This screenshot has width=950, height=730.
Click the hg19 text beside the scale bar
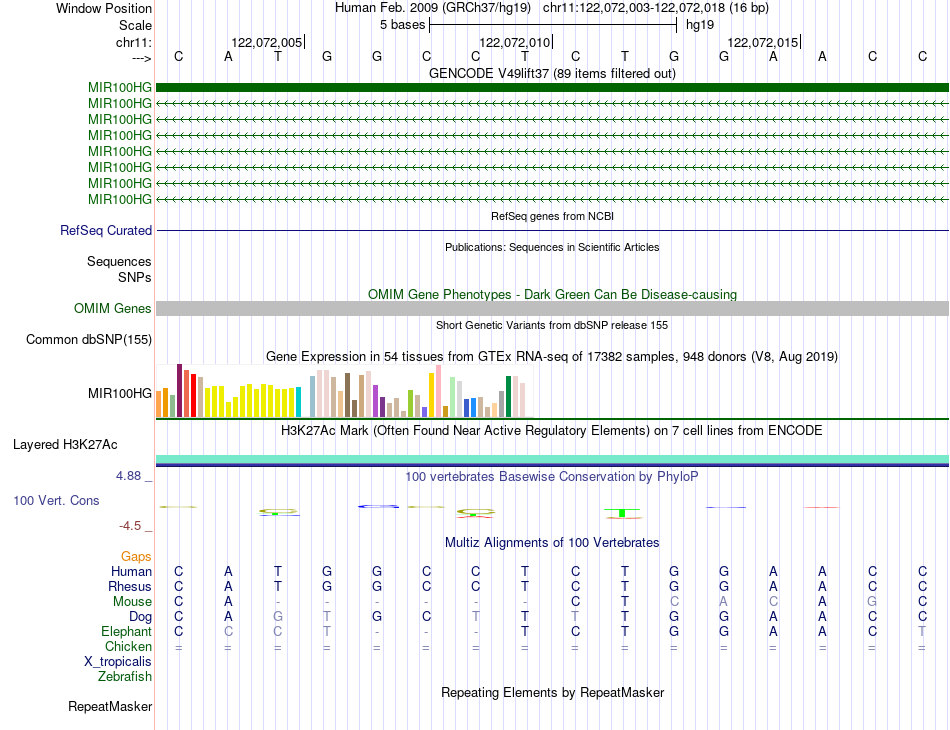pyautogui.click(x=700, y=25)
